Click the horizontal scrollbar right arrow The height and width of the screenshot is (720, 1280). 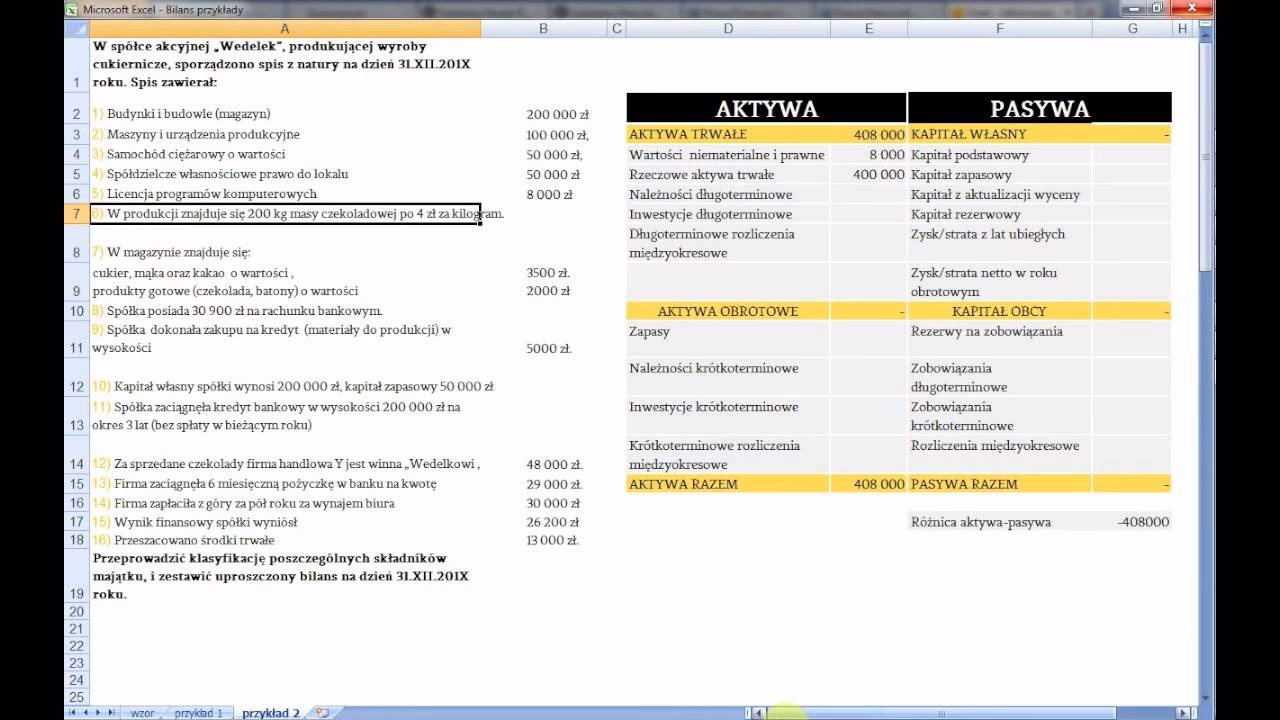pos(1181,710)
